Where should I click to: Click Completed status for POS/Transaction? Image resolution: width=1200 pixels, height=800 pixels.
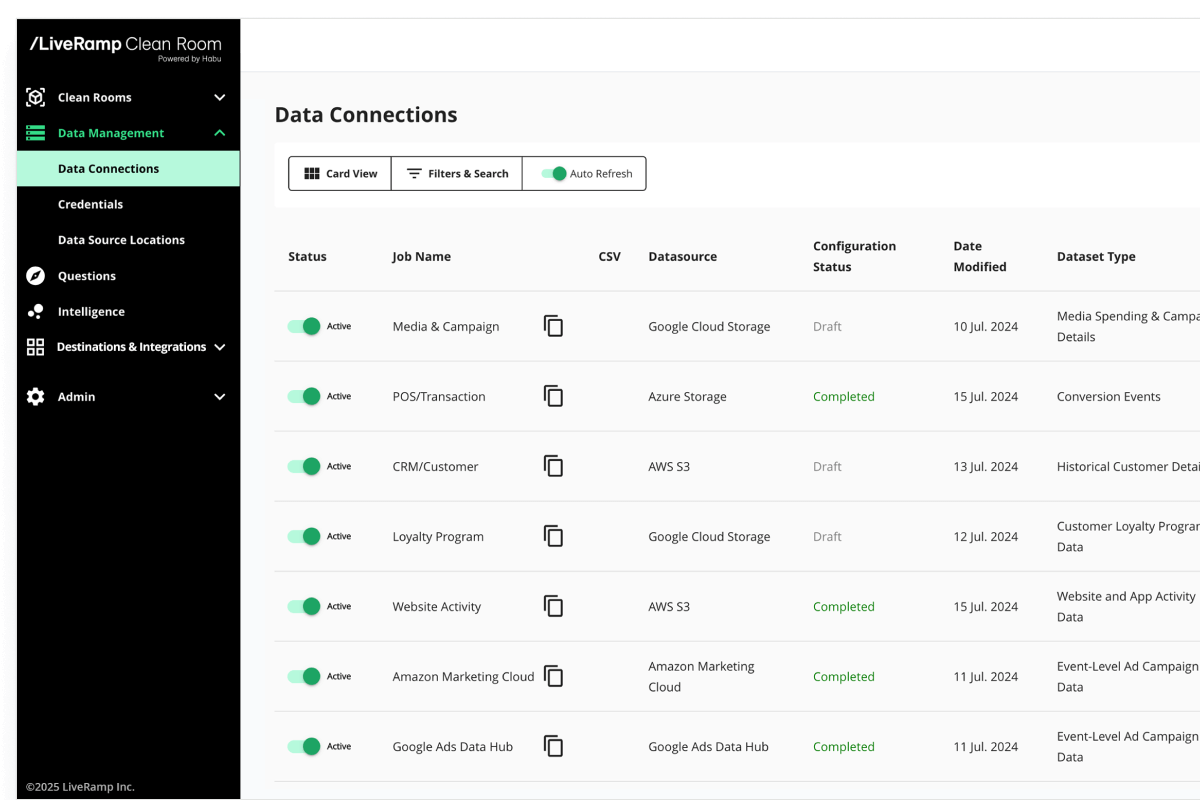pyautogui.click(x=844, y=397)
